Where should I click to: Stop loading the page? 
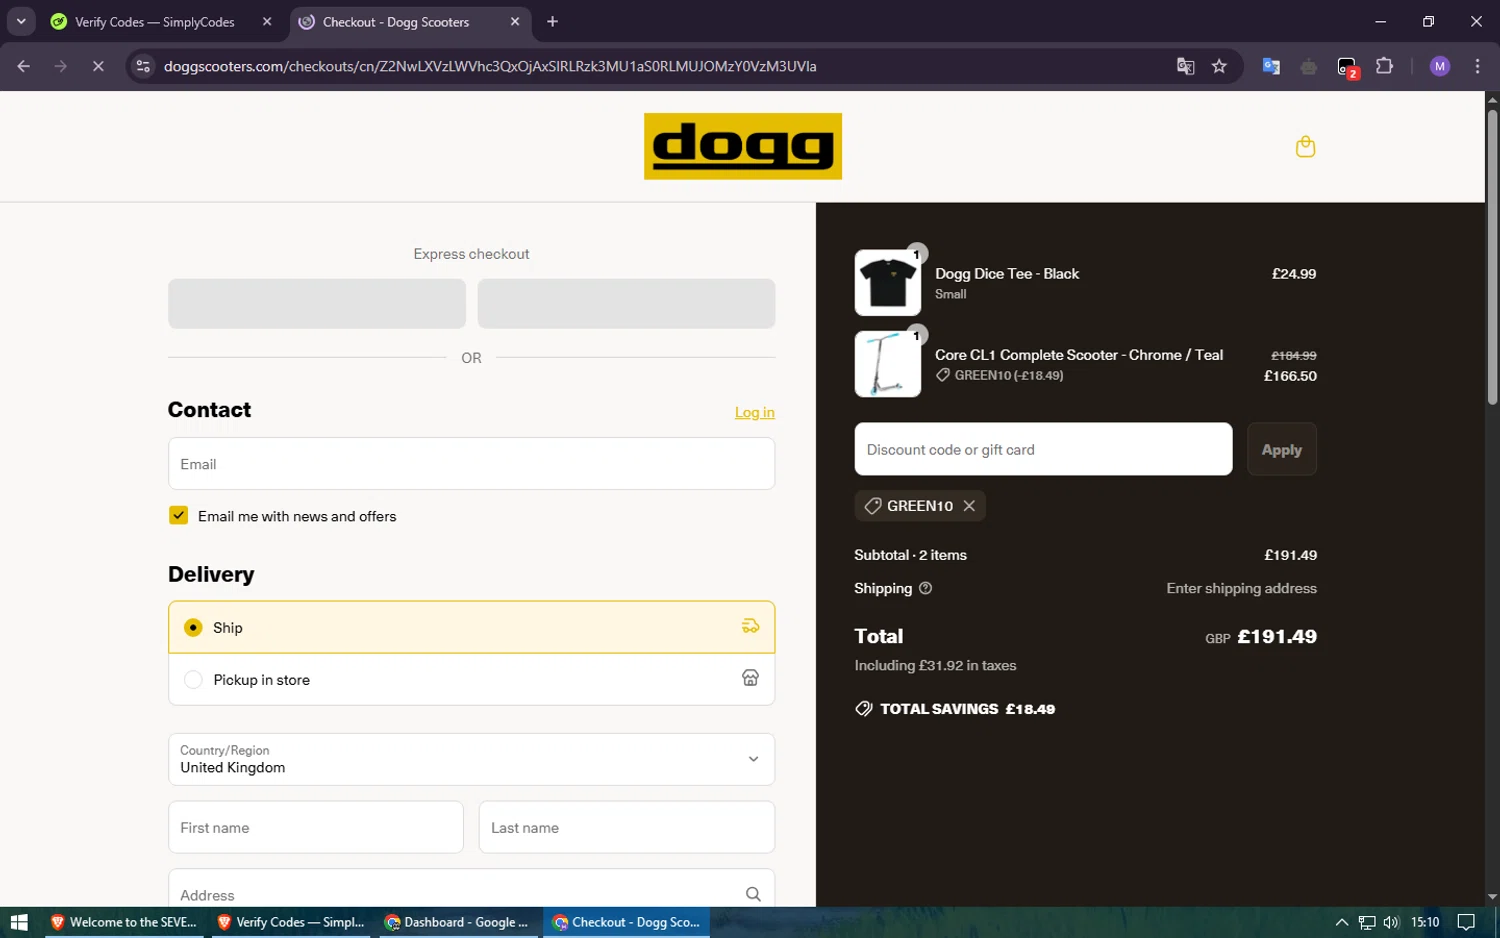[x=98, y=66]
